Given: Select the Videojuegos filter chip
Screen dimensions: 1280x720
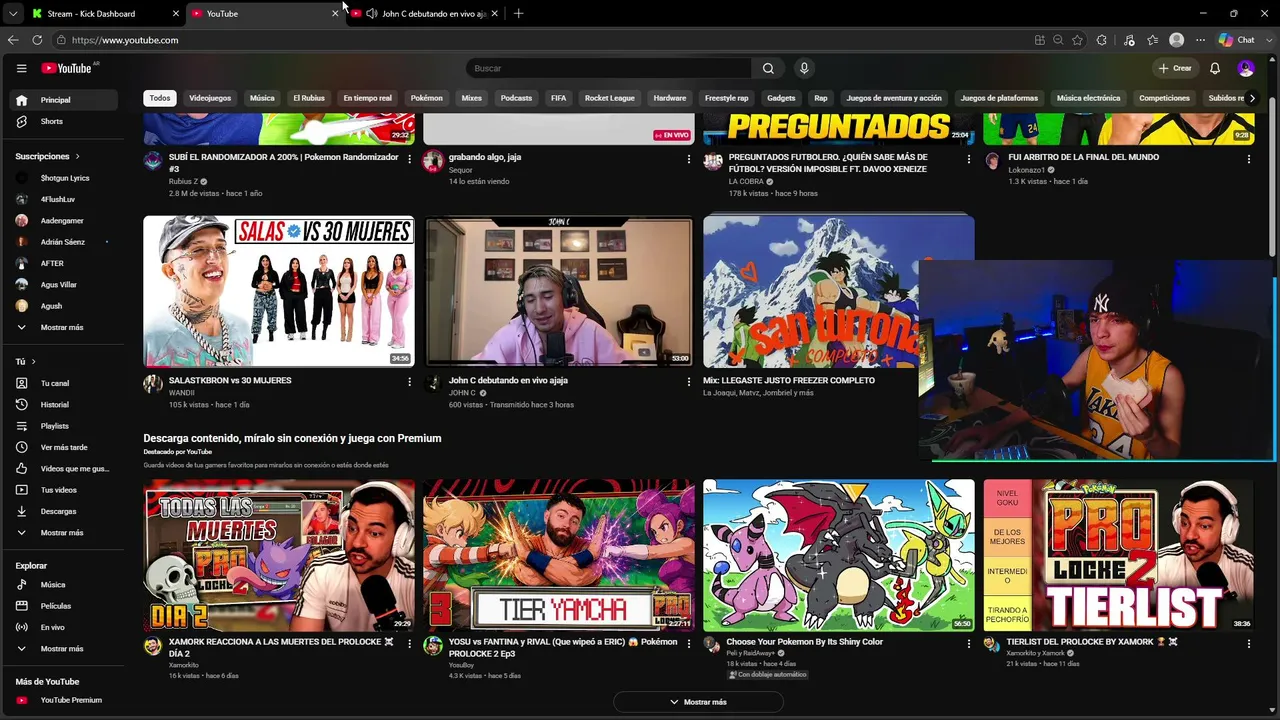Looking at the screenshot, I should click(x=210, y=98).
